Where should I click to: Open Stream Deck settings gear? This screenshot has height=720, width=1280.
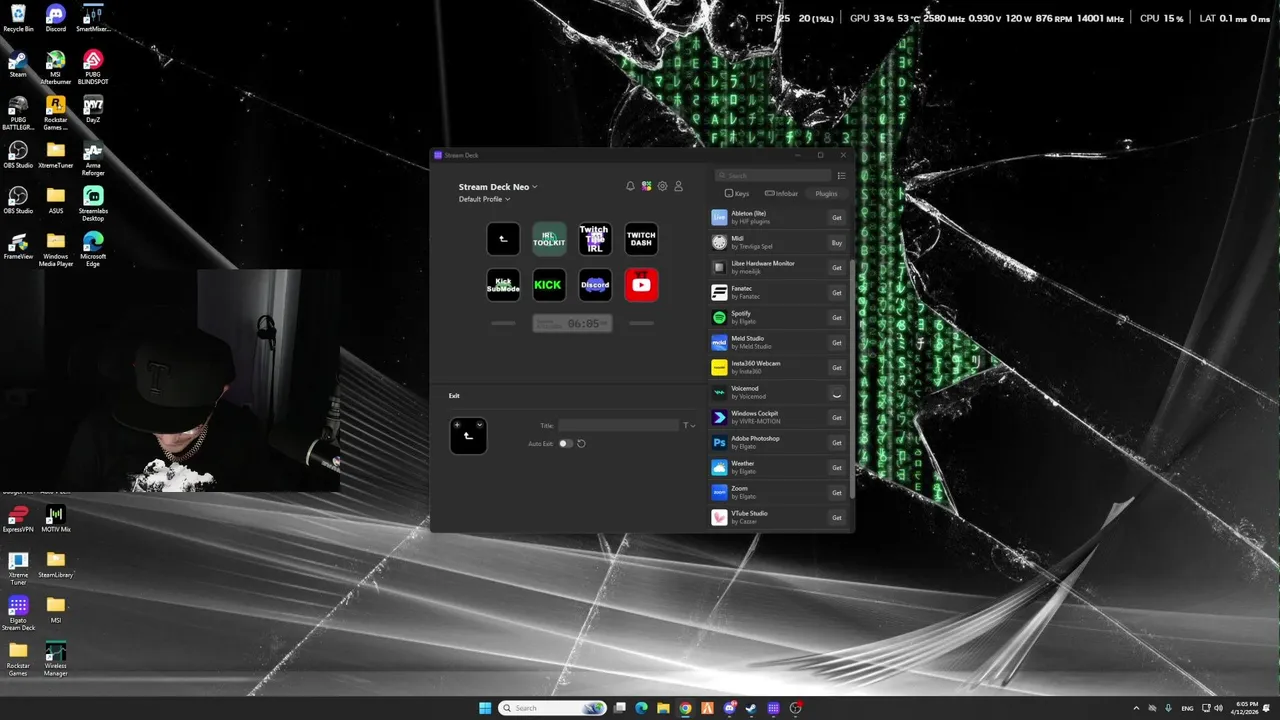click(662, 186)
